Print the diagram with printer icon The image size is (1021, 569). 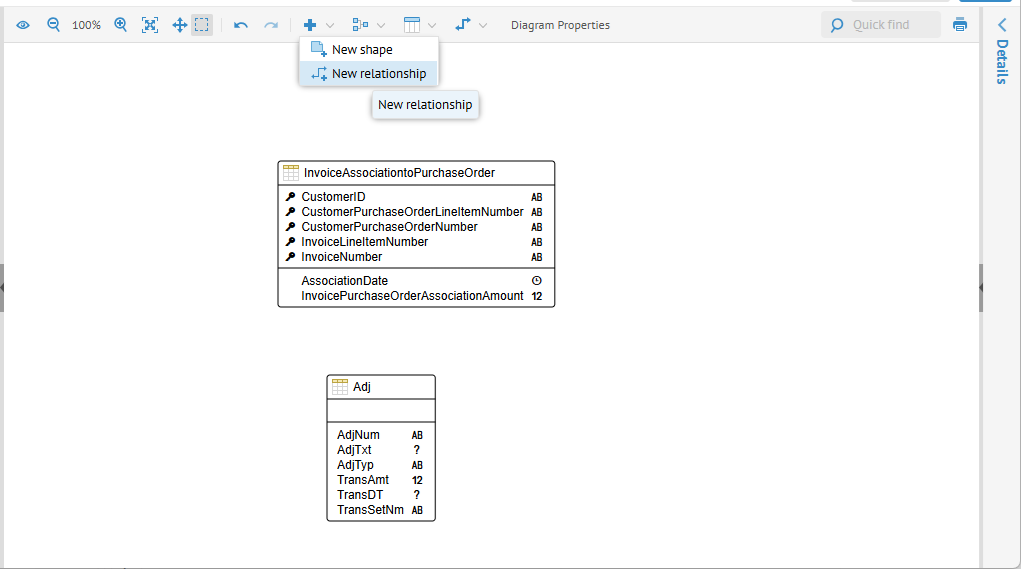tap(960, 25)
